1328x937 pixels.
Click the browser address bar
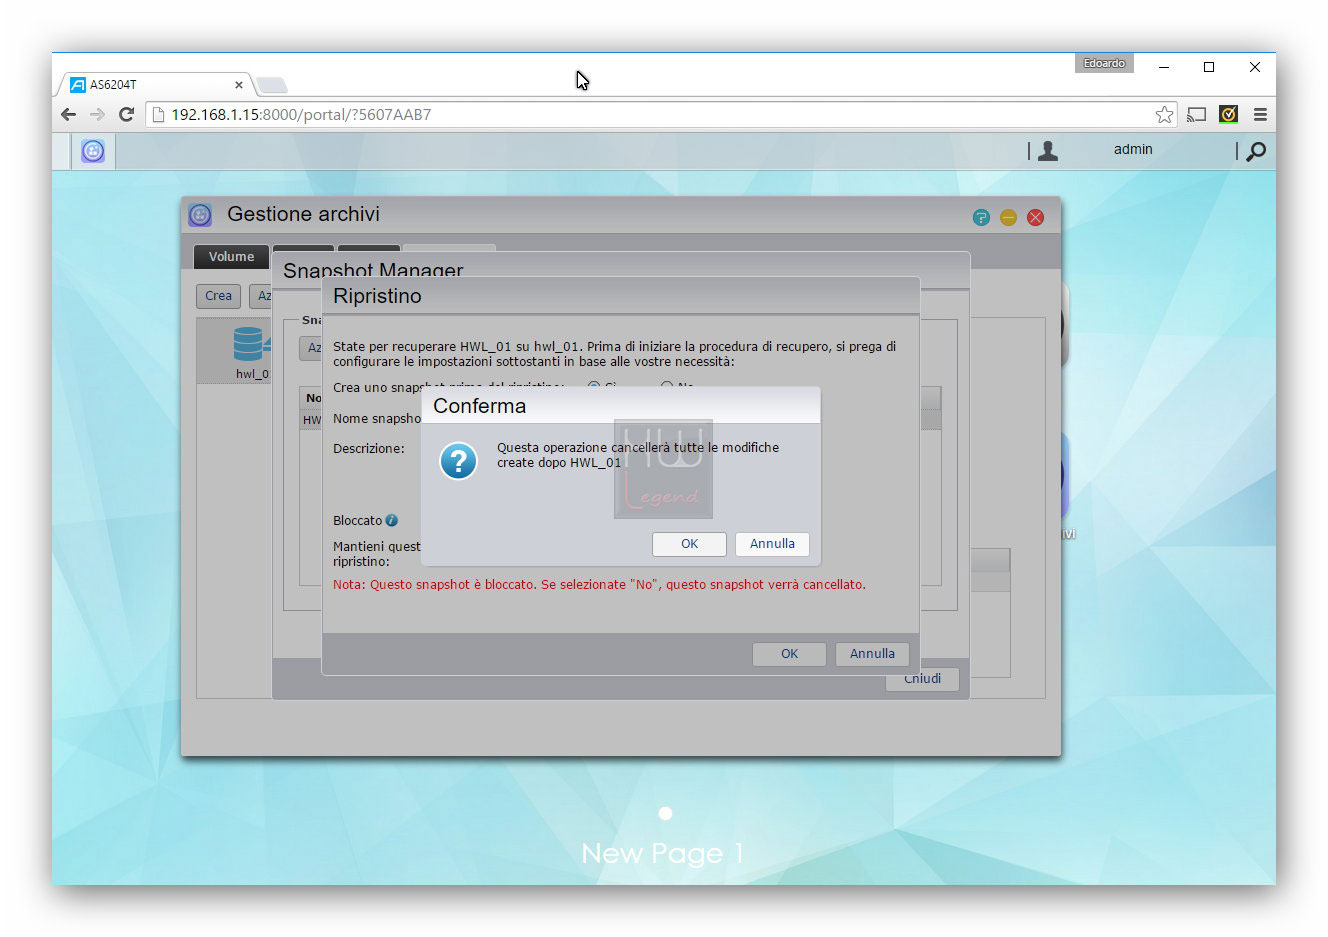coord(660,114)
